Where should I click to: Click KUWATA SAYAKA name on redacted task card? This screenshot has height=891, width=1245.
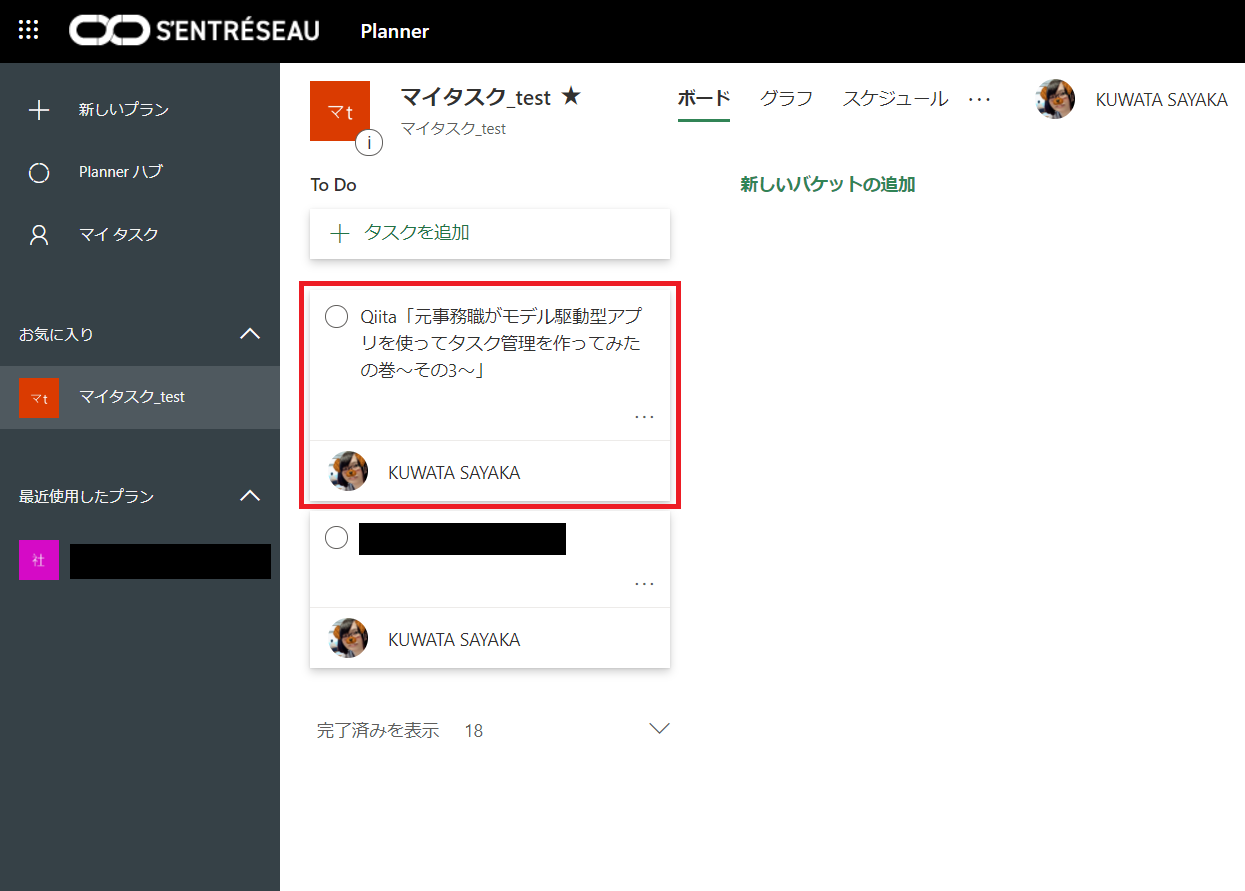coord(454,640)
